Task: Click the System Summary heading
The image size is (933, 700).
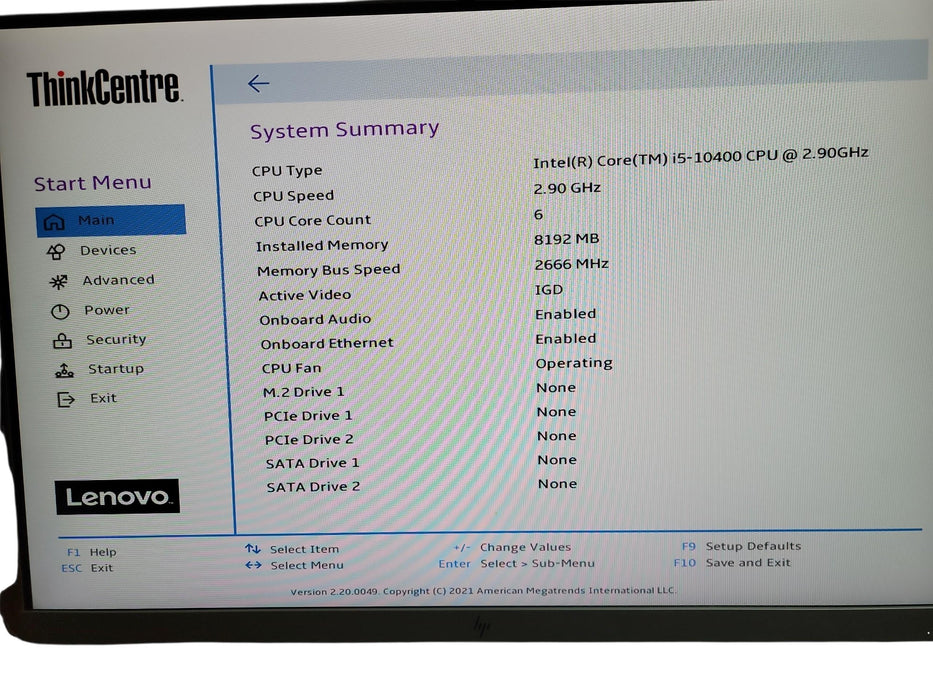Action: pyautogui.click(x=345, y=130)
